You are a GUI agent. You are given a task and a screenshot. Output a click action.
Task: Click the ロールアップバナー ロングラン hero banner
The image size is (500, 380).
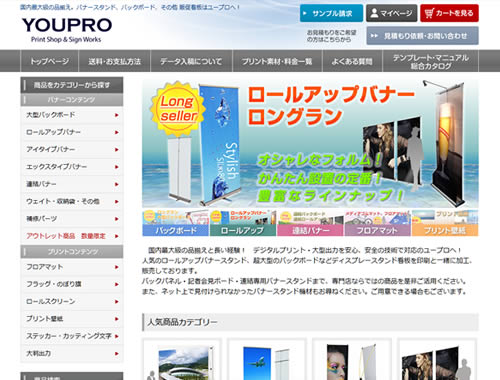(x=310, y=144)
